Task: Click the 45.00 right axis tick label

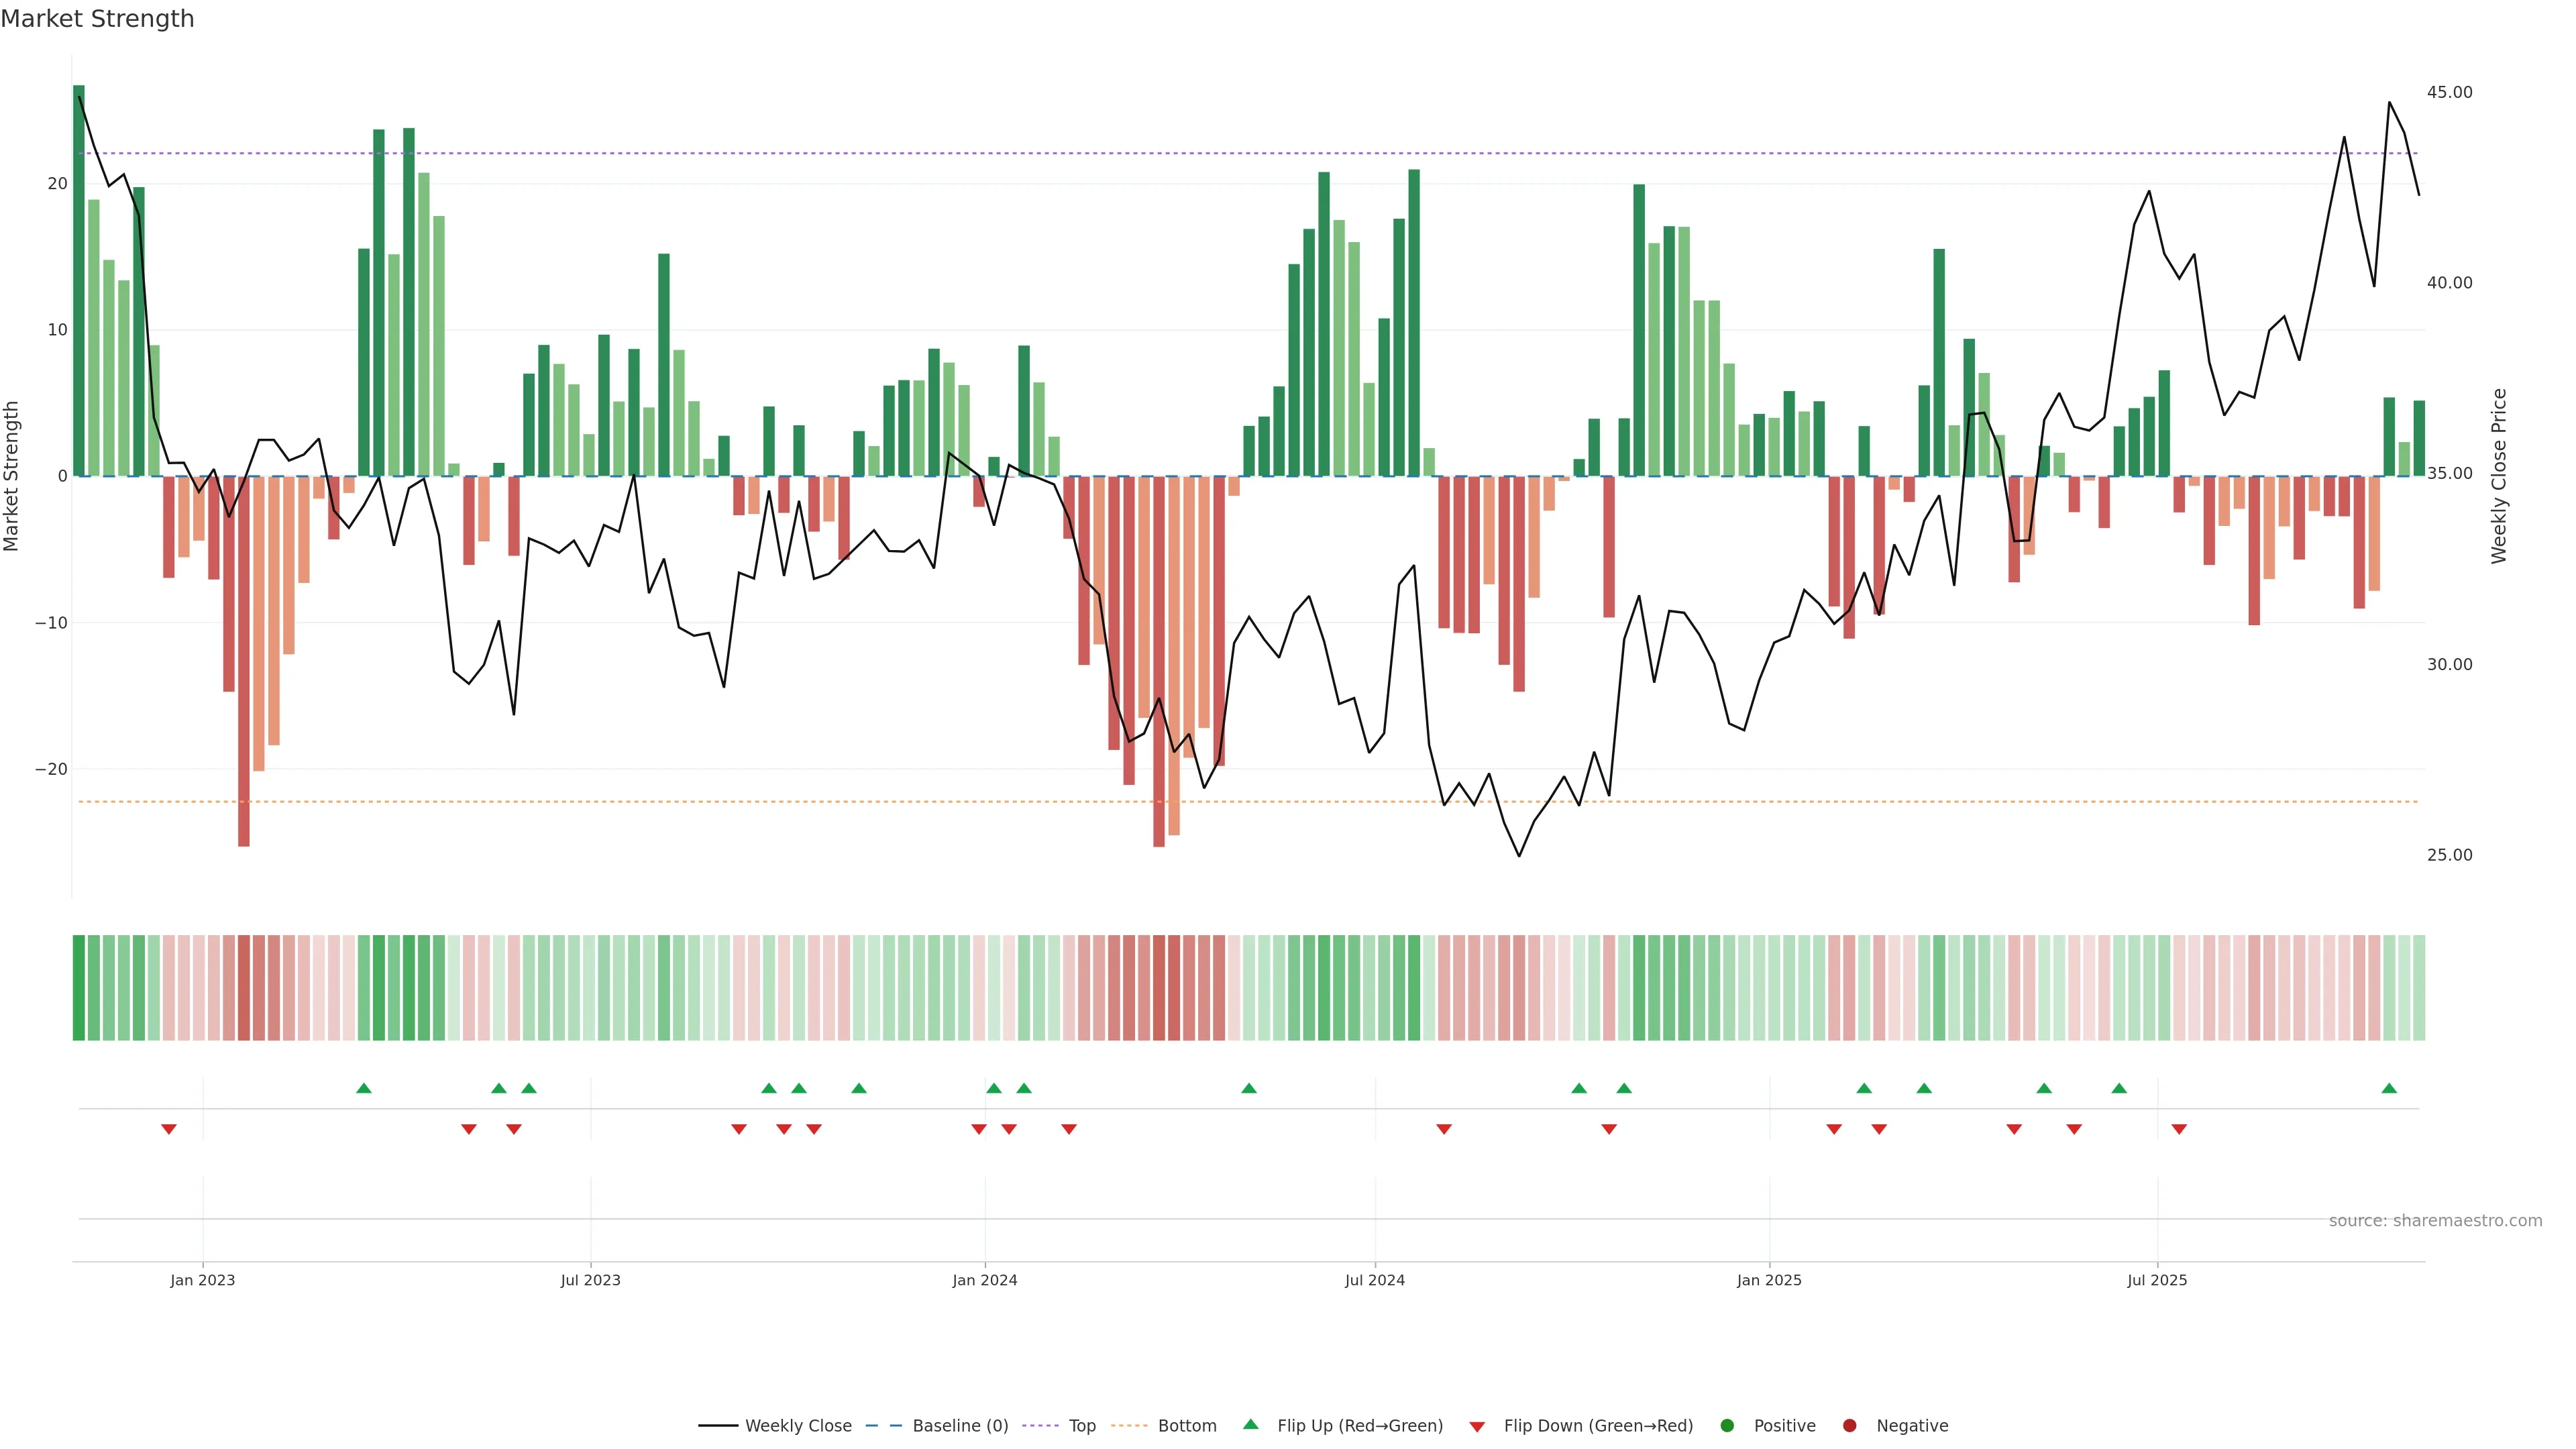Action: click(2449, 92)
